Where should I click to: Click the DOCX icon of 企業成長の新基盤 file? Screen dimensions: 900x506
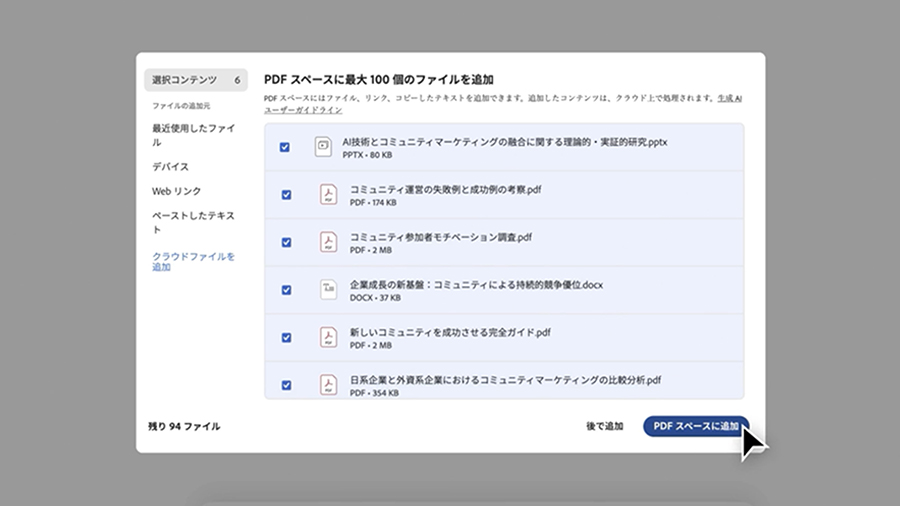coord(328,289)
